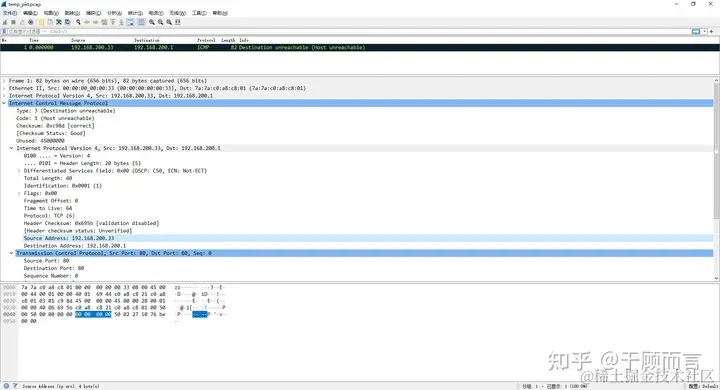Expand the Frame 1 tree node
This screenshot has height=390, width=720.
4,80
